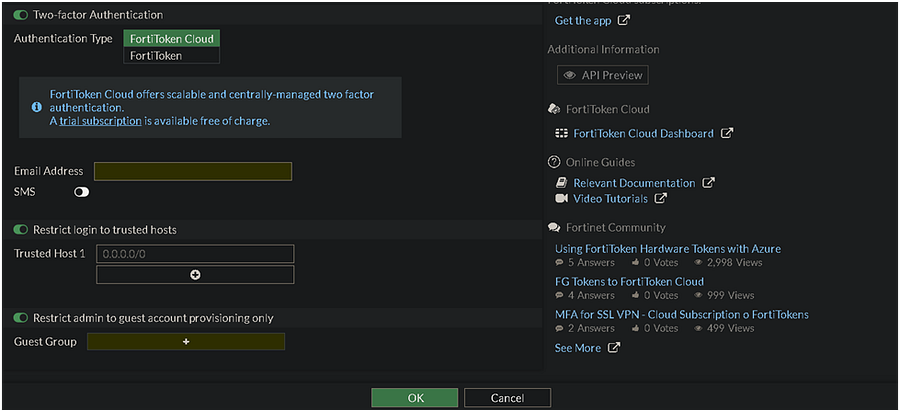This screenshot has height=412, width=900.
Task: Open Video Tutorials link
Action: [x=611, y=199]
